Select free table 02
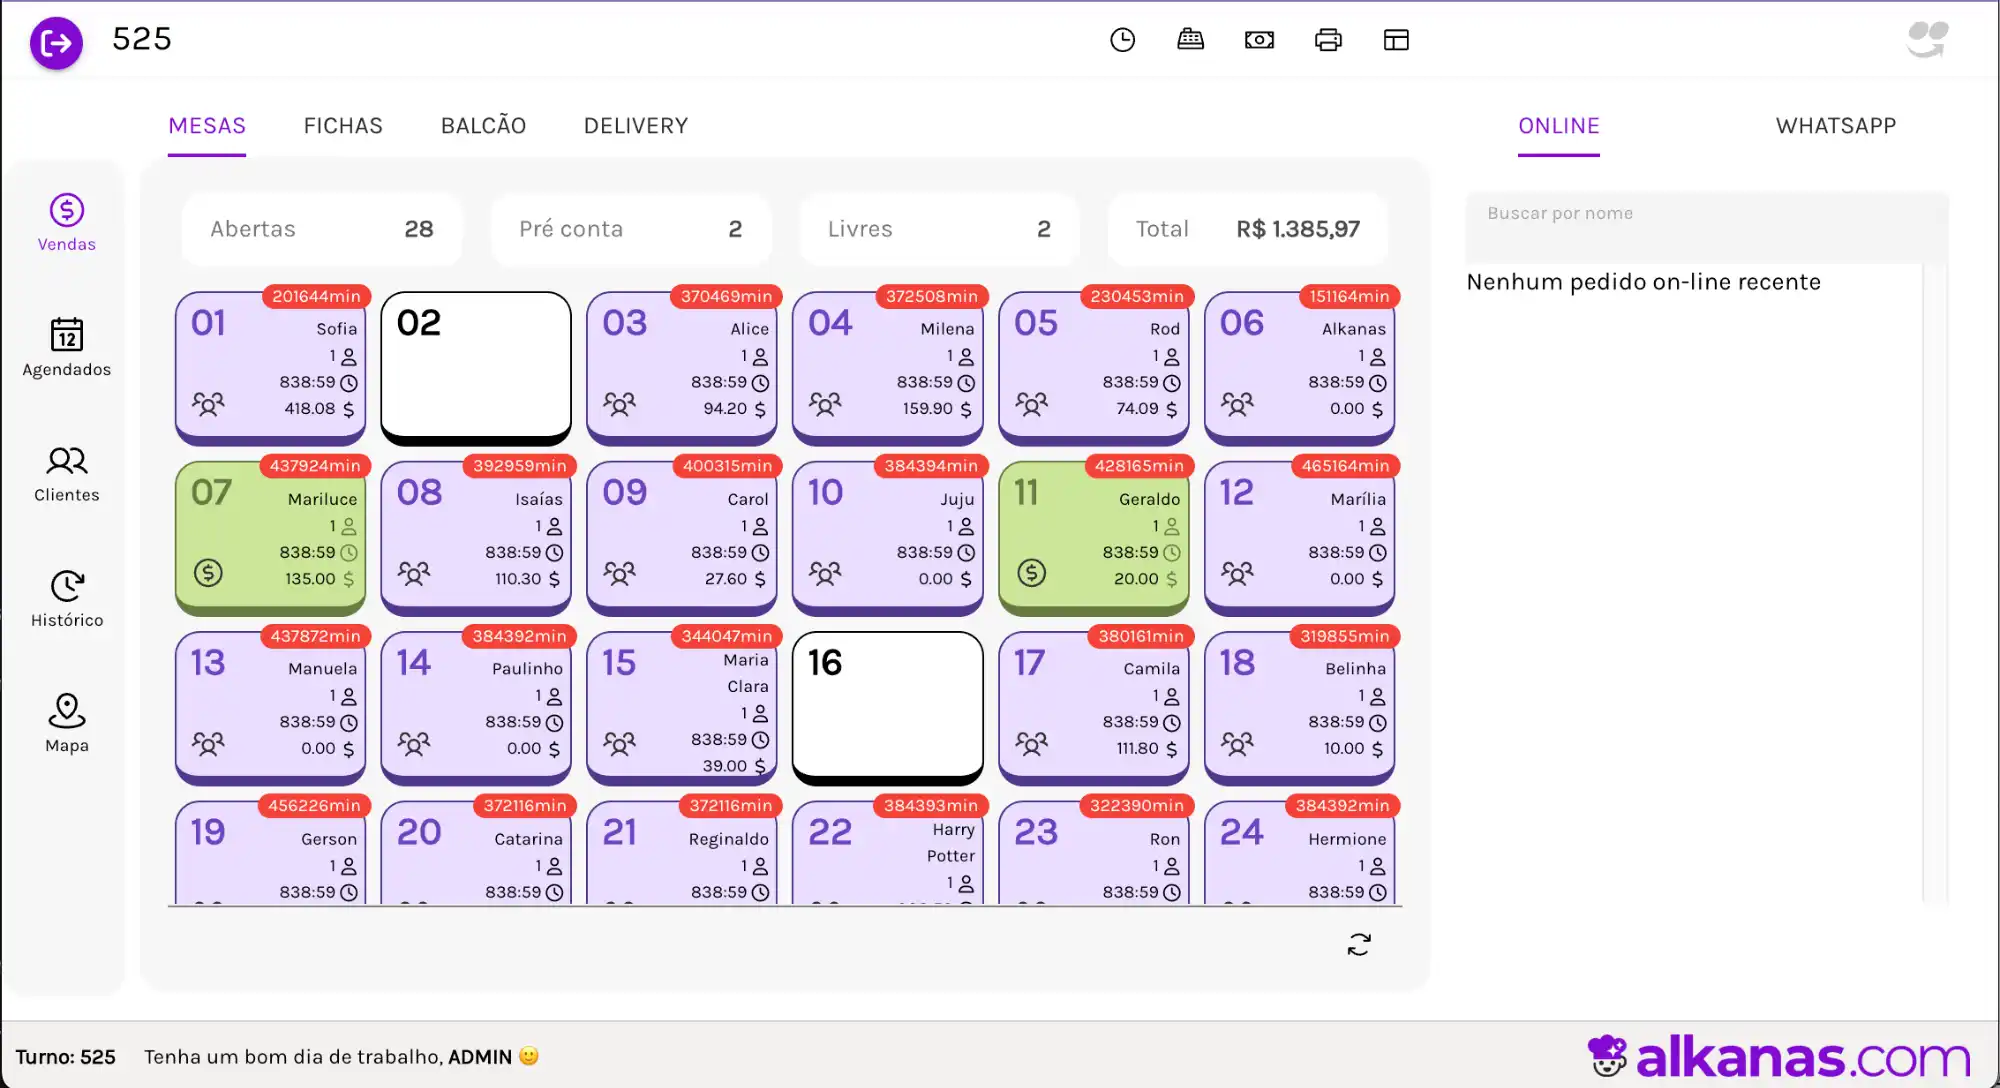This screenshot has width=2000, height=1088. tap(476, 367)
